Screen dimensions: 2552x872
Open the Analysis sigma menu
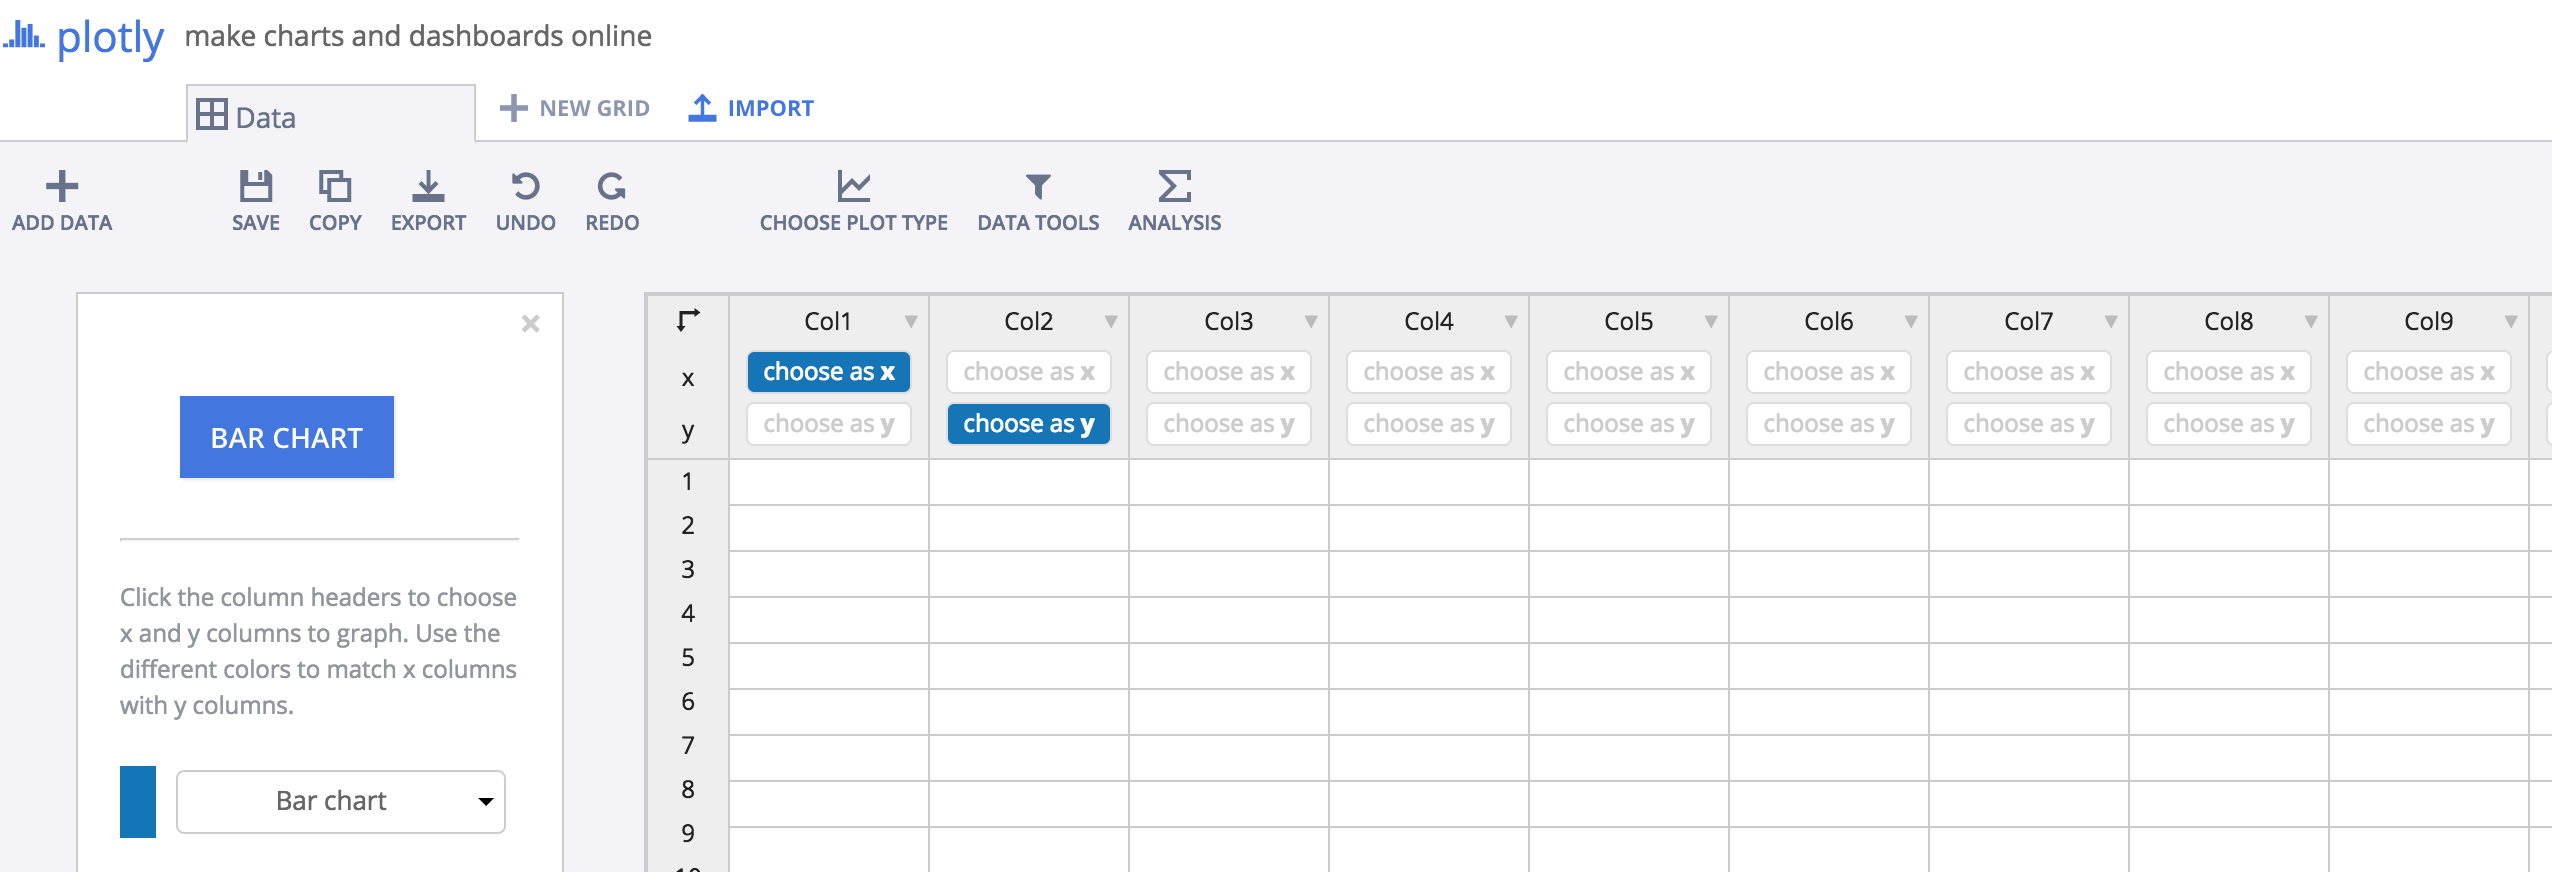click(1175, 201)
